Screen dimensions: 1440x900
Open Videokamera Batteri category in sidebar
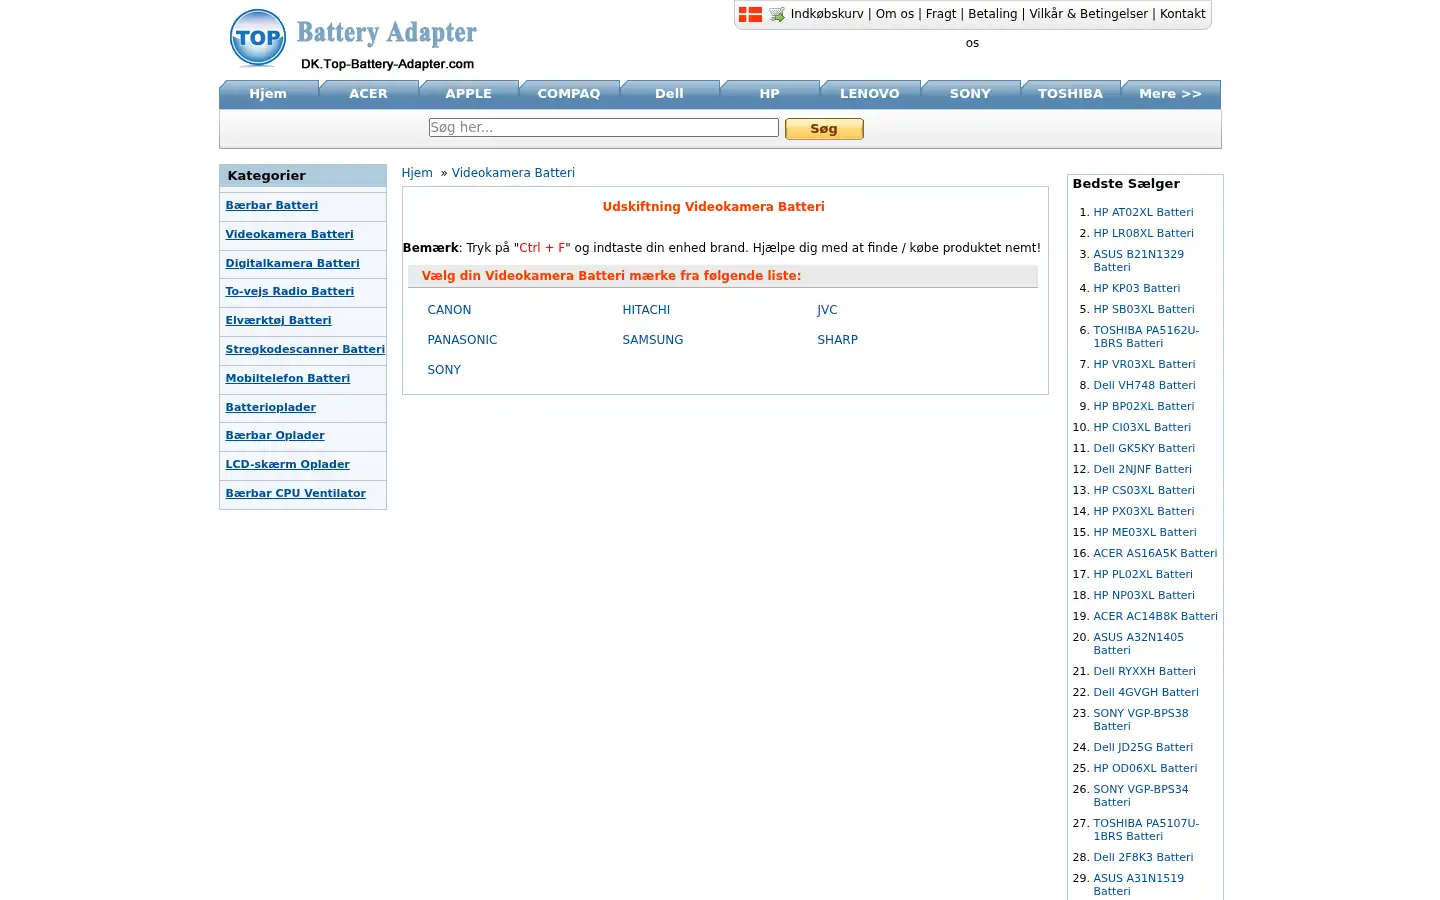coord(290,235)
